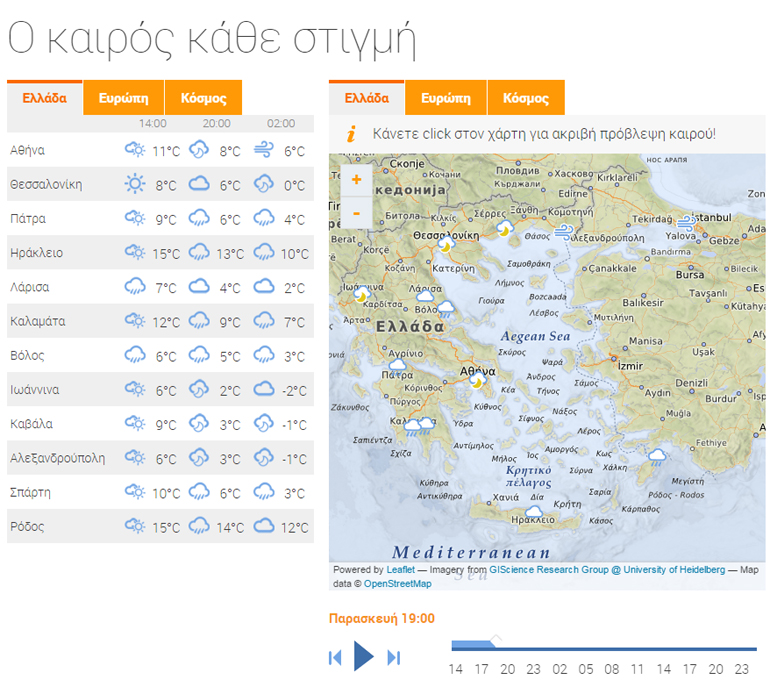The height and width of the screenshot is (687, 770).
Task: Open the OpenStreetMap attribution link
Action: (397, 583)
